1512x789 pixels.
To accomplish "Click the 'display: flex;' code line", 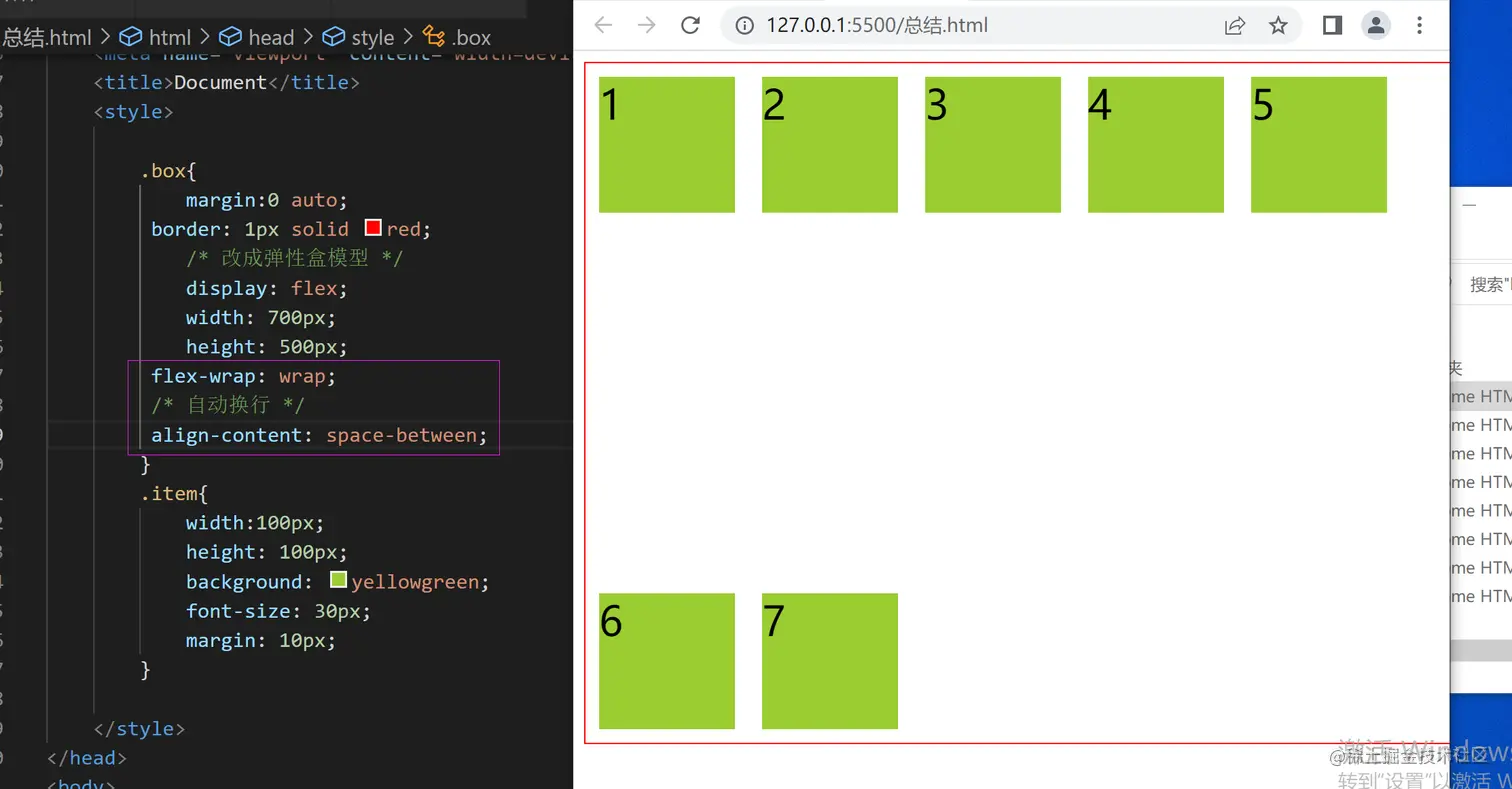I will (x=267, y=289).
